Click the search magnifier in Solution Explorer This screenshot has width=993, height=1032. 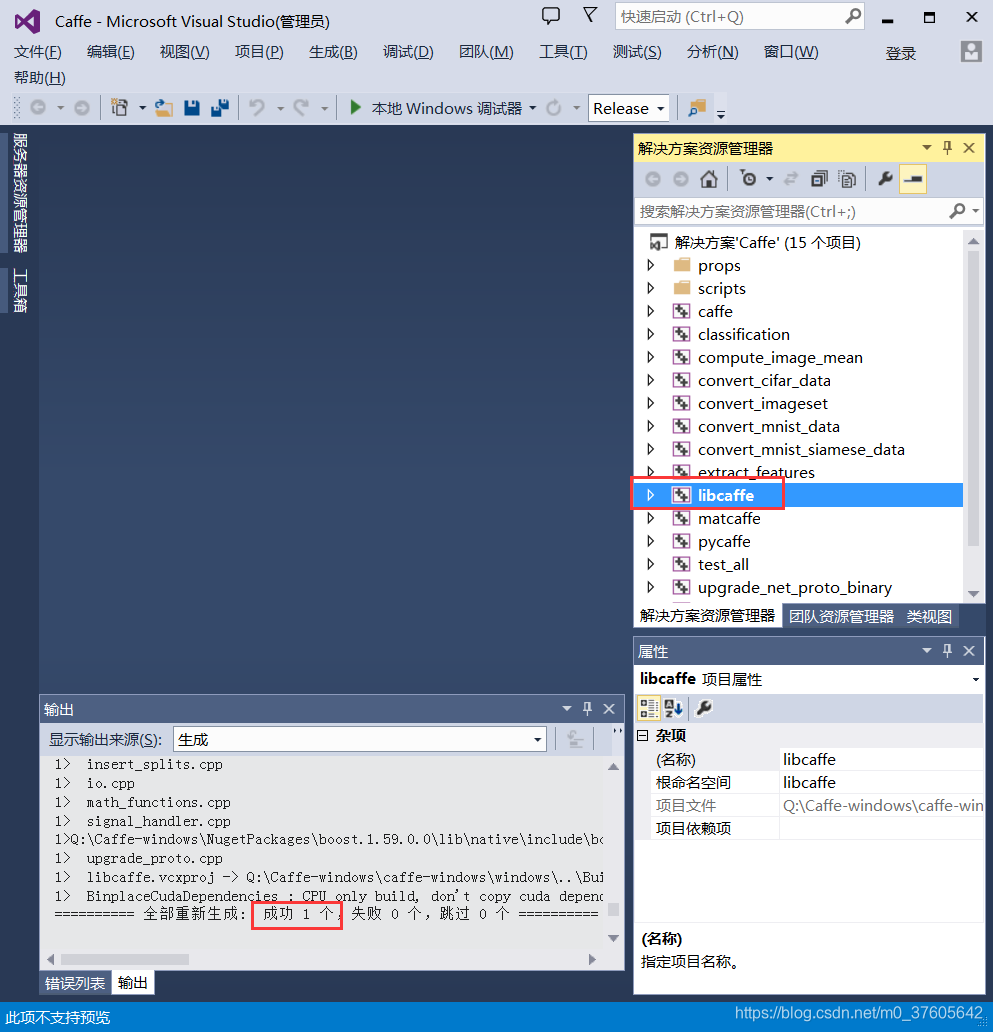point(957,211)
